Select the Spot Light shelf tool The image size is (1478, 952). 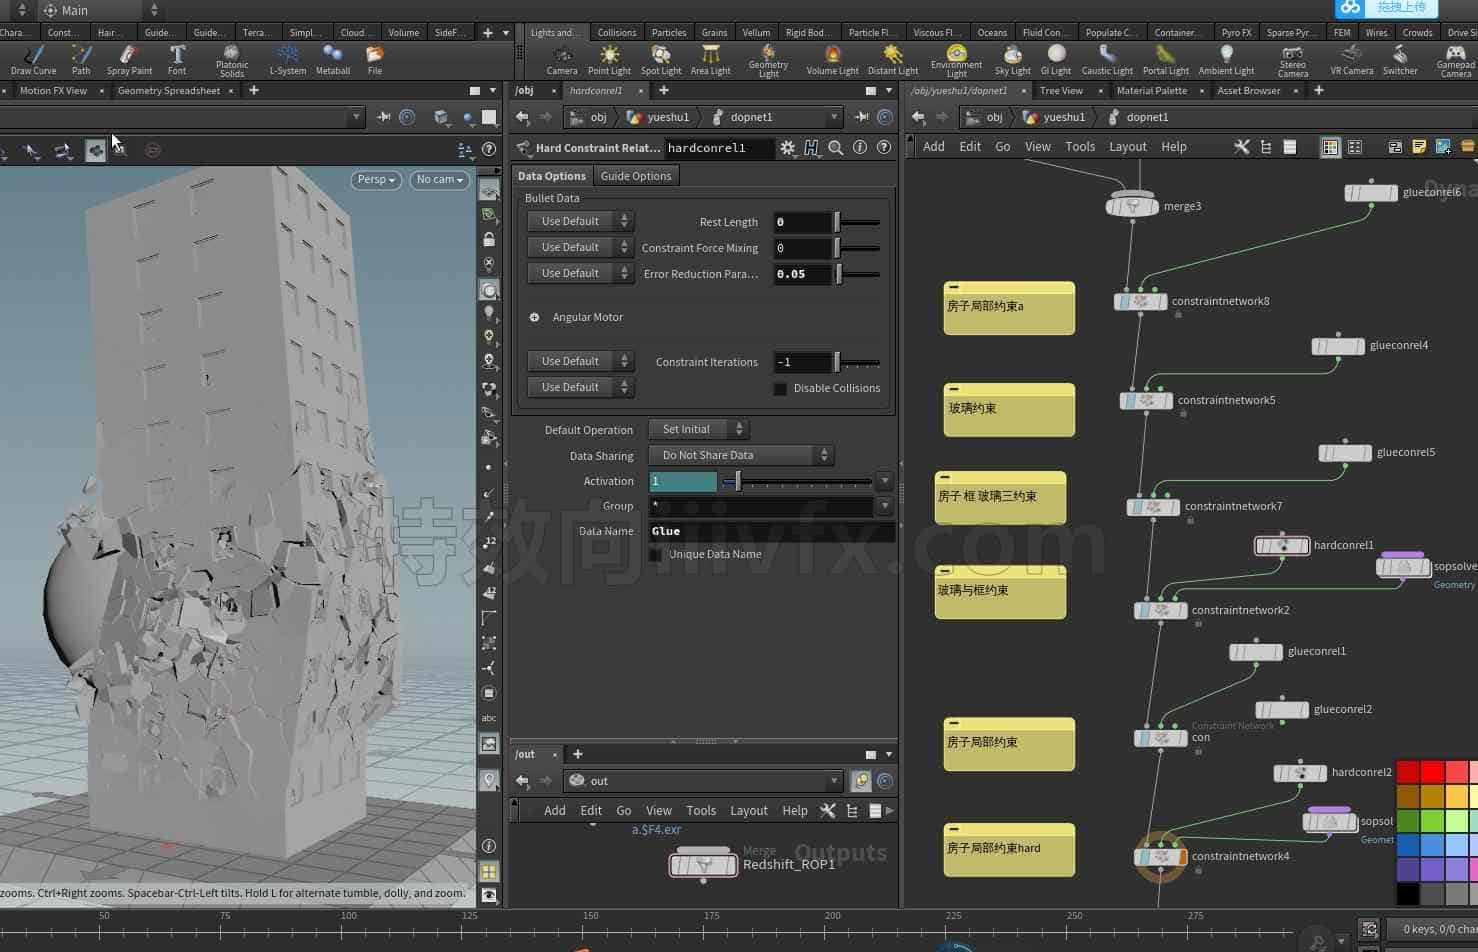coord(660,59)
